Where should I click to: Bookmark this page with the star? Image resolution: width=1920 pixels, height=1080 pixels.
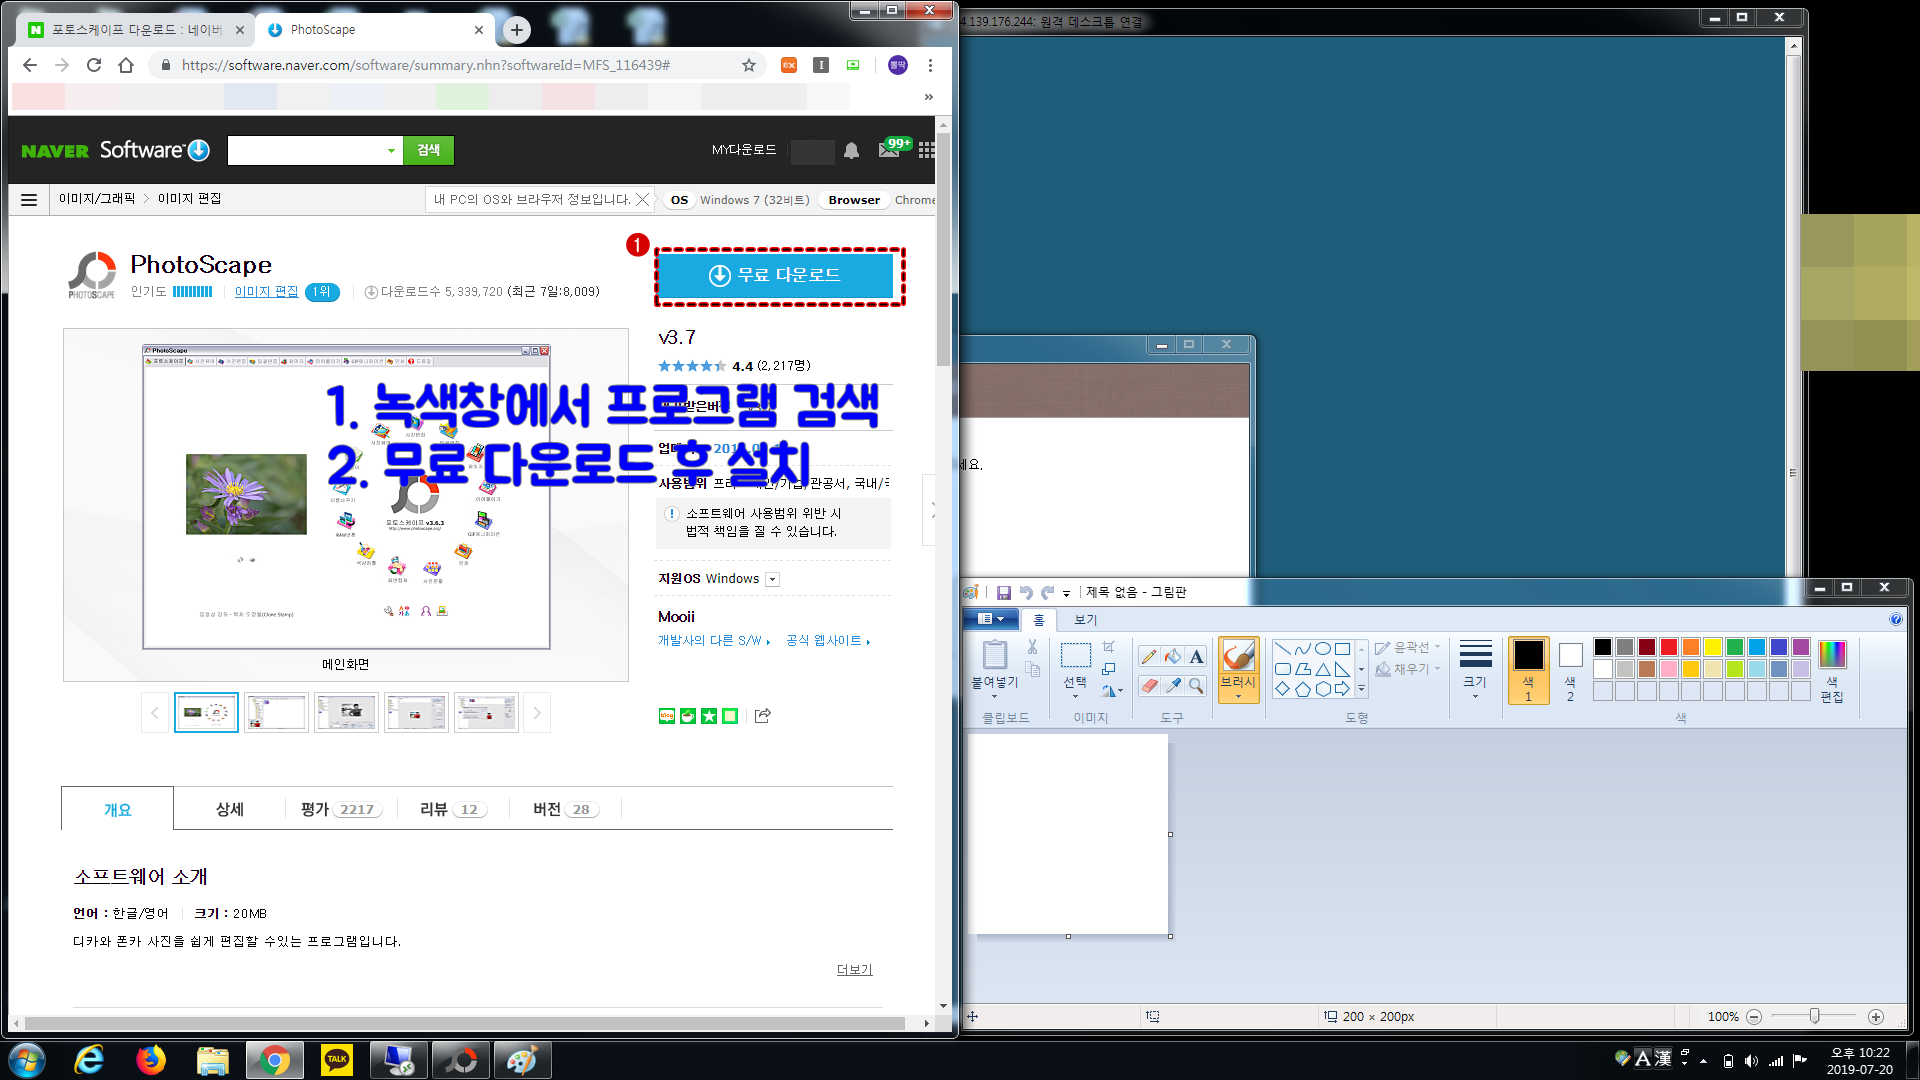(749, 65)
